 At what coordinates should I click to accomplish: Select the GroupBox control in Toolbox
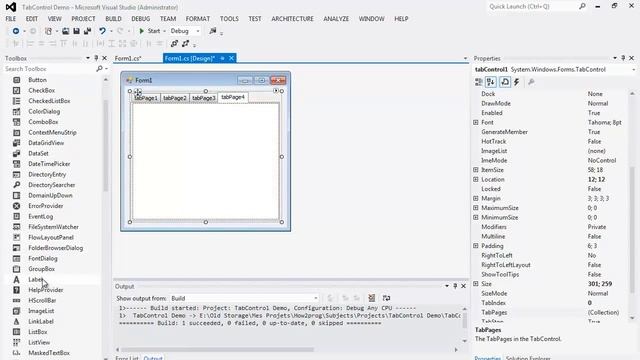[x=42, y=269]
